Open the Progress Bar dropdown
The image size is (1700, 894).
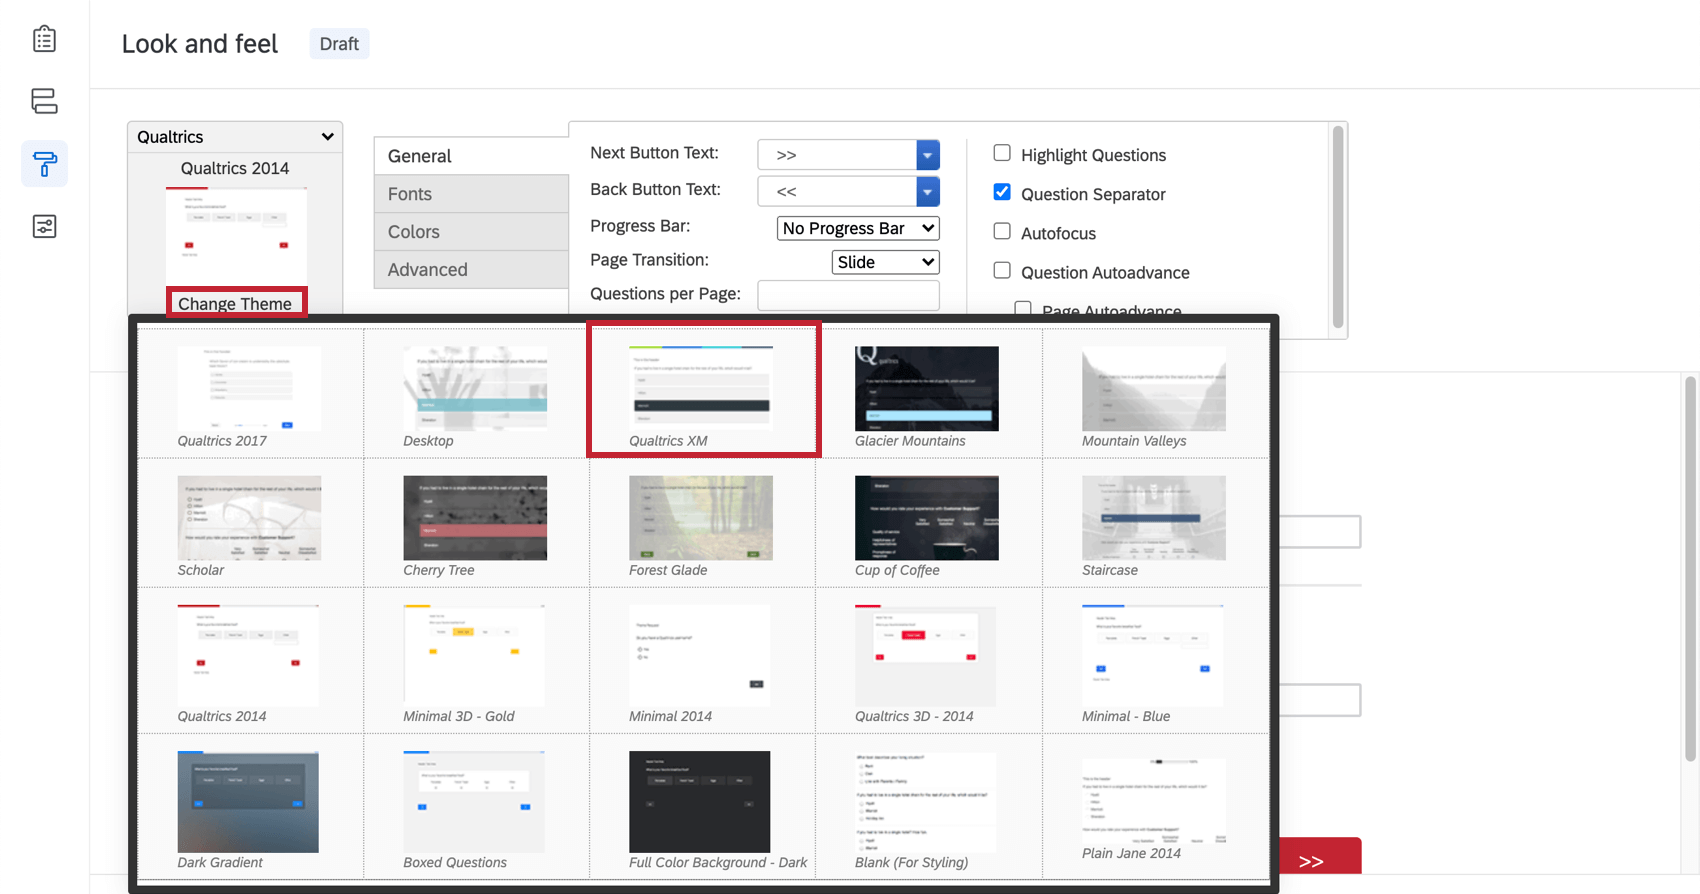pos(858,228)
